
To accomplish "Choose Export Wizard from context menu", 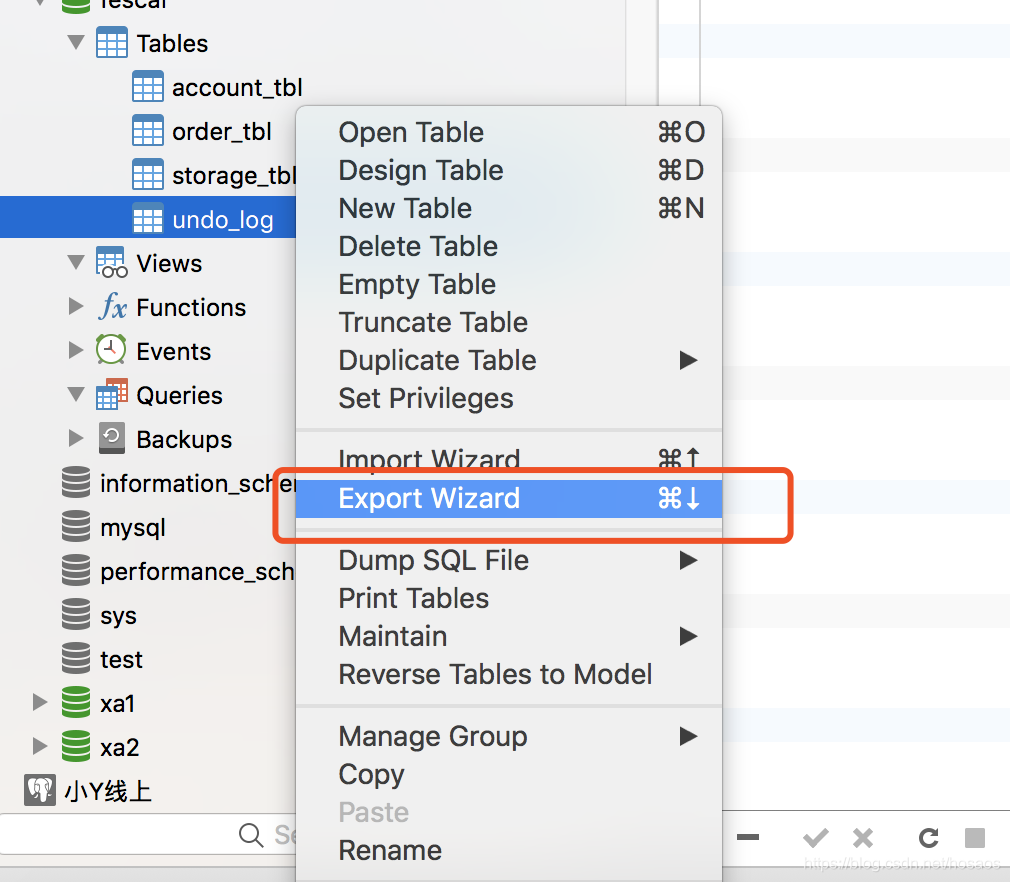I will [x=430, y=498].
